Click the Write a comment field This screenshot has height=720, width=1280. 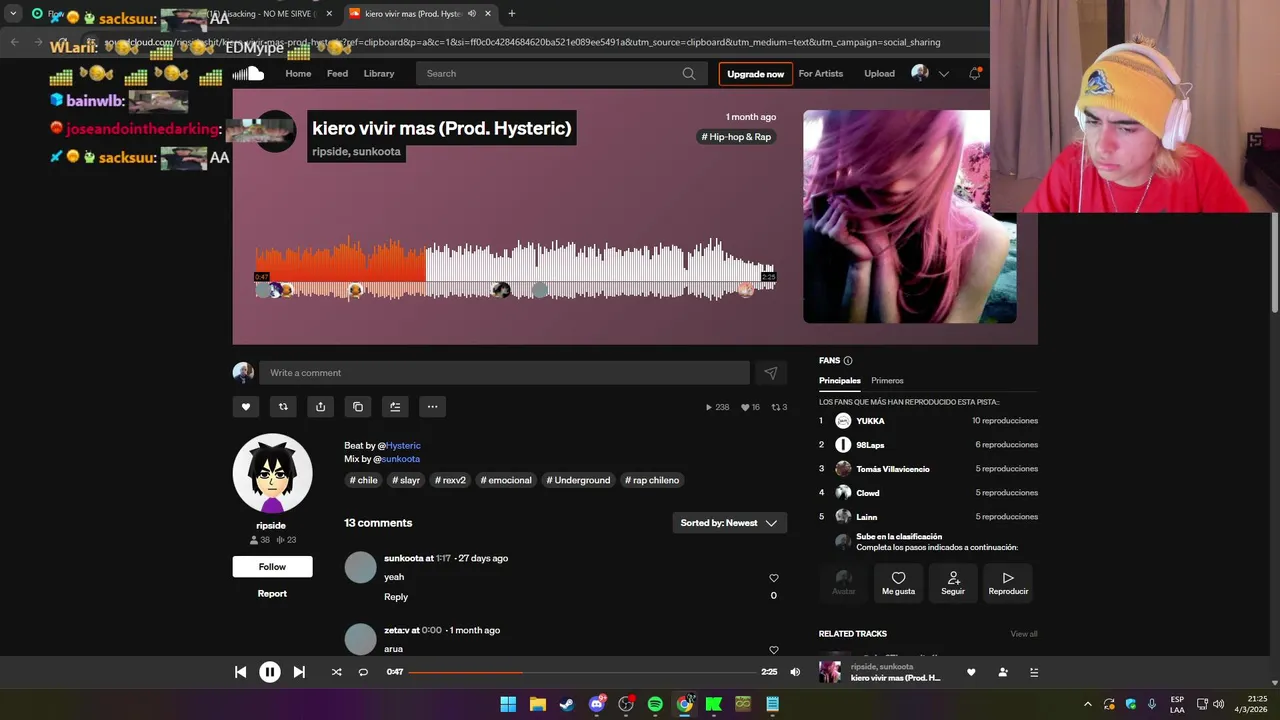(504, 373)
